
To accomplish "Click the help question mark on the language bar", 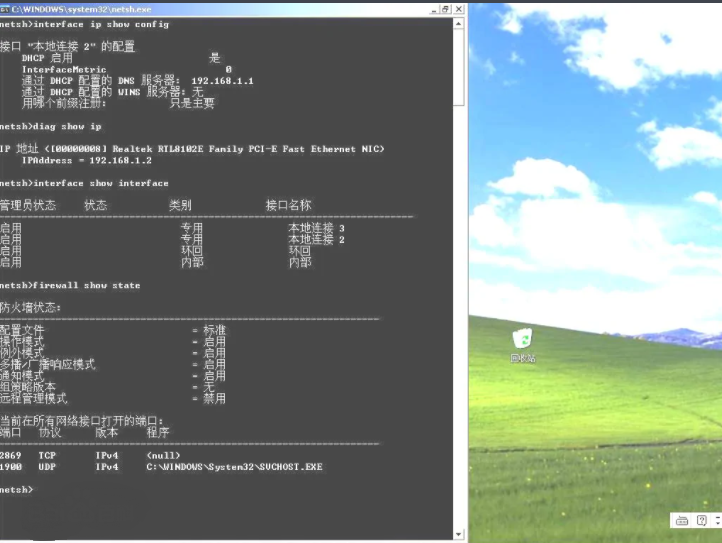I will point(702,520).
